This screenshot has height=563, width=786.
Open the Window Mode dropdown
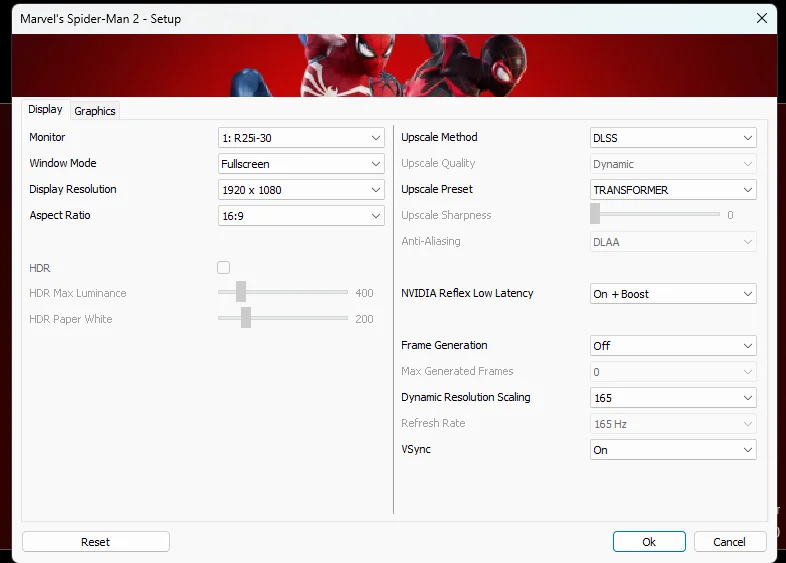point(301,164)
